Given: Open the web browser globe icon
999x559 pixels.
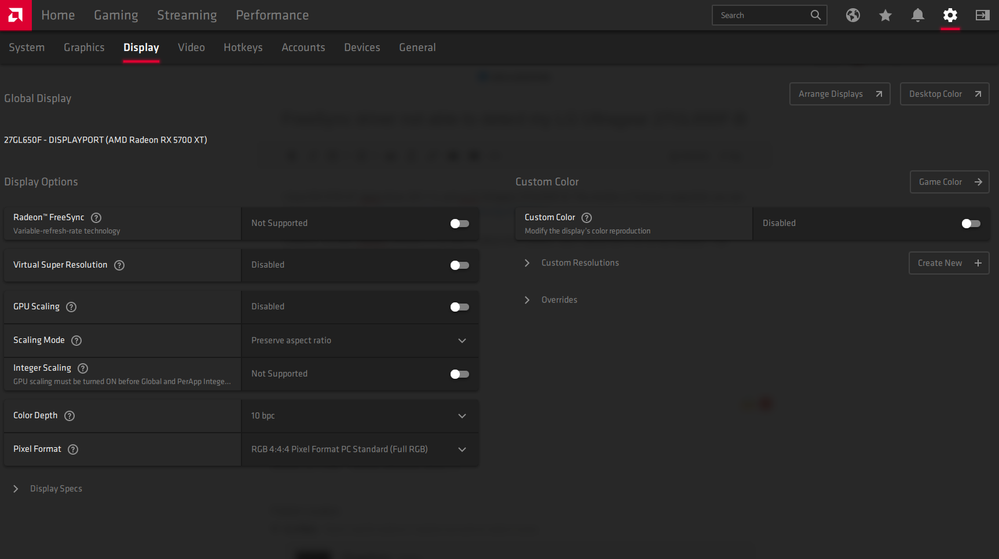Looking at the screenshot, I should point(852,15).
